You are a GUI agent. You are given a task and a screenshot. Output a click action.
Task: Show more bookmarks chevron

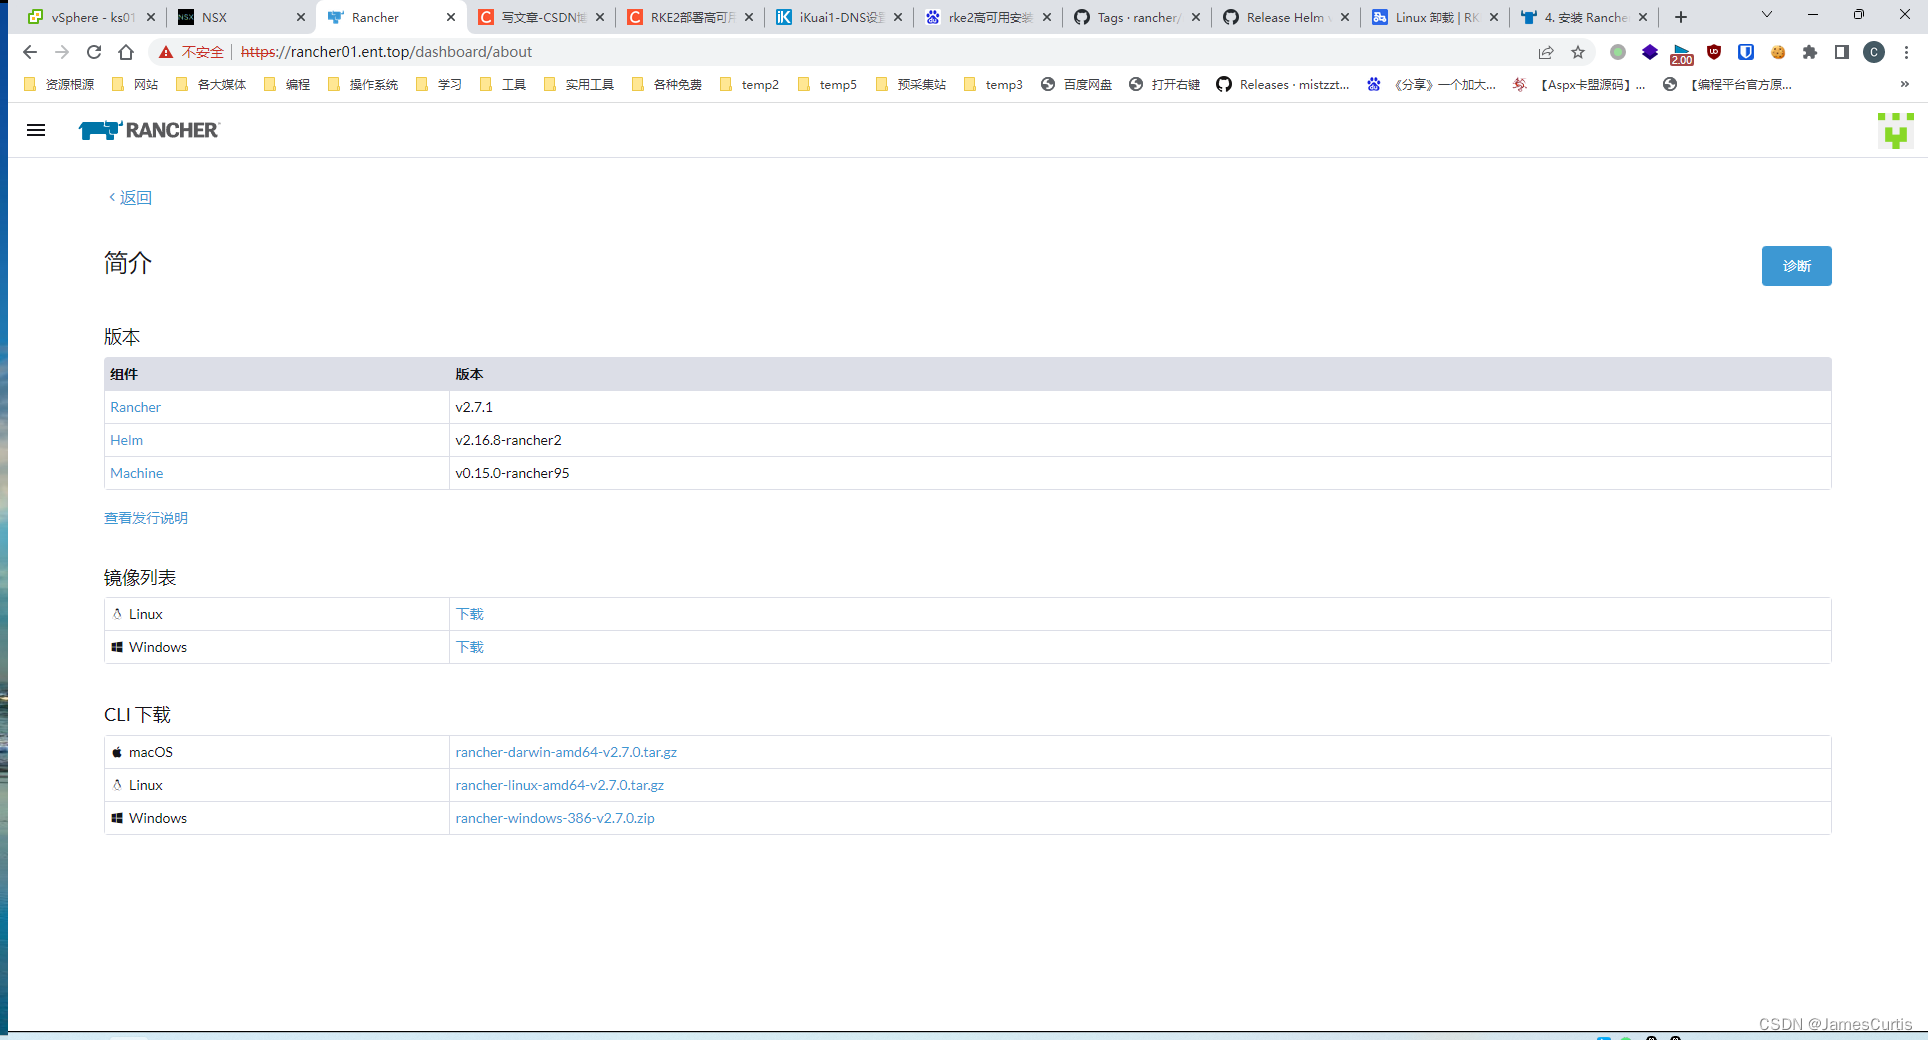click(x=1905, y=84)
